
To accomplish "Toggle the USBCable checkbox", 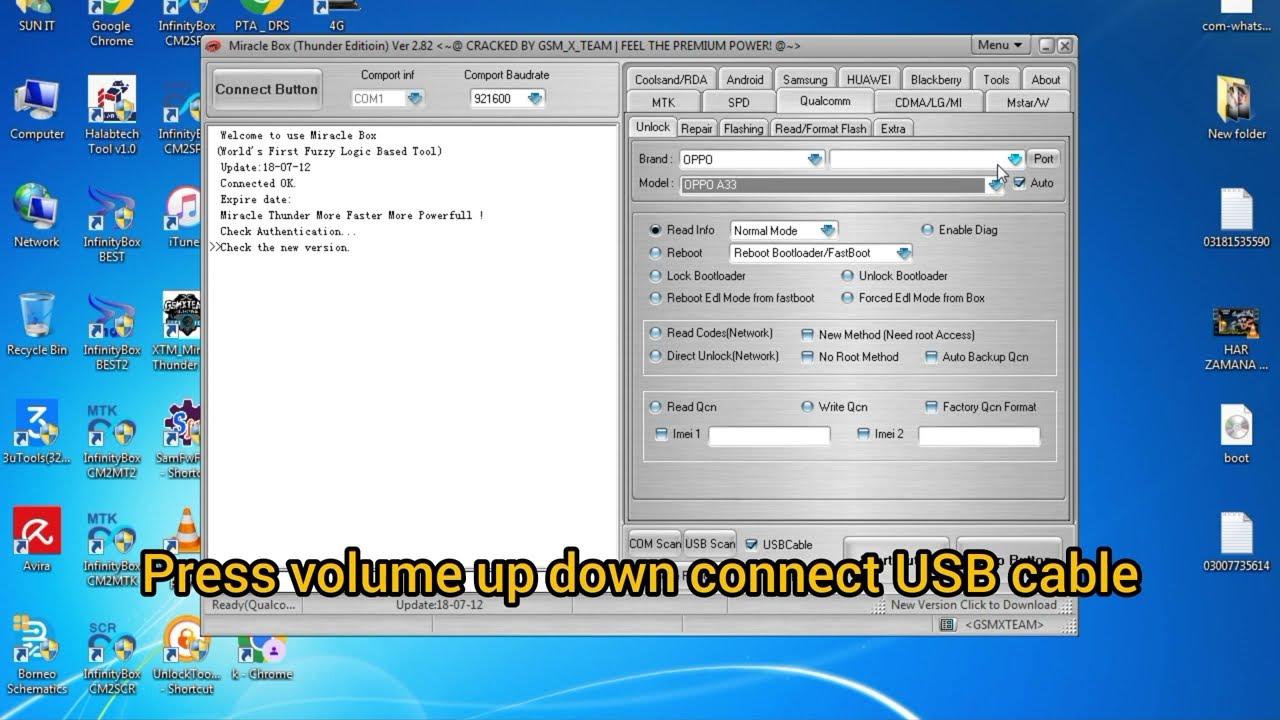I will pyautogui.click(x=752, y=544).
